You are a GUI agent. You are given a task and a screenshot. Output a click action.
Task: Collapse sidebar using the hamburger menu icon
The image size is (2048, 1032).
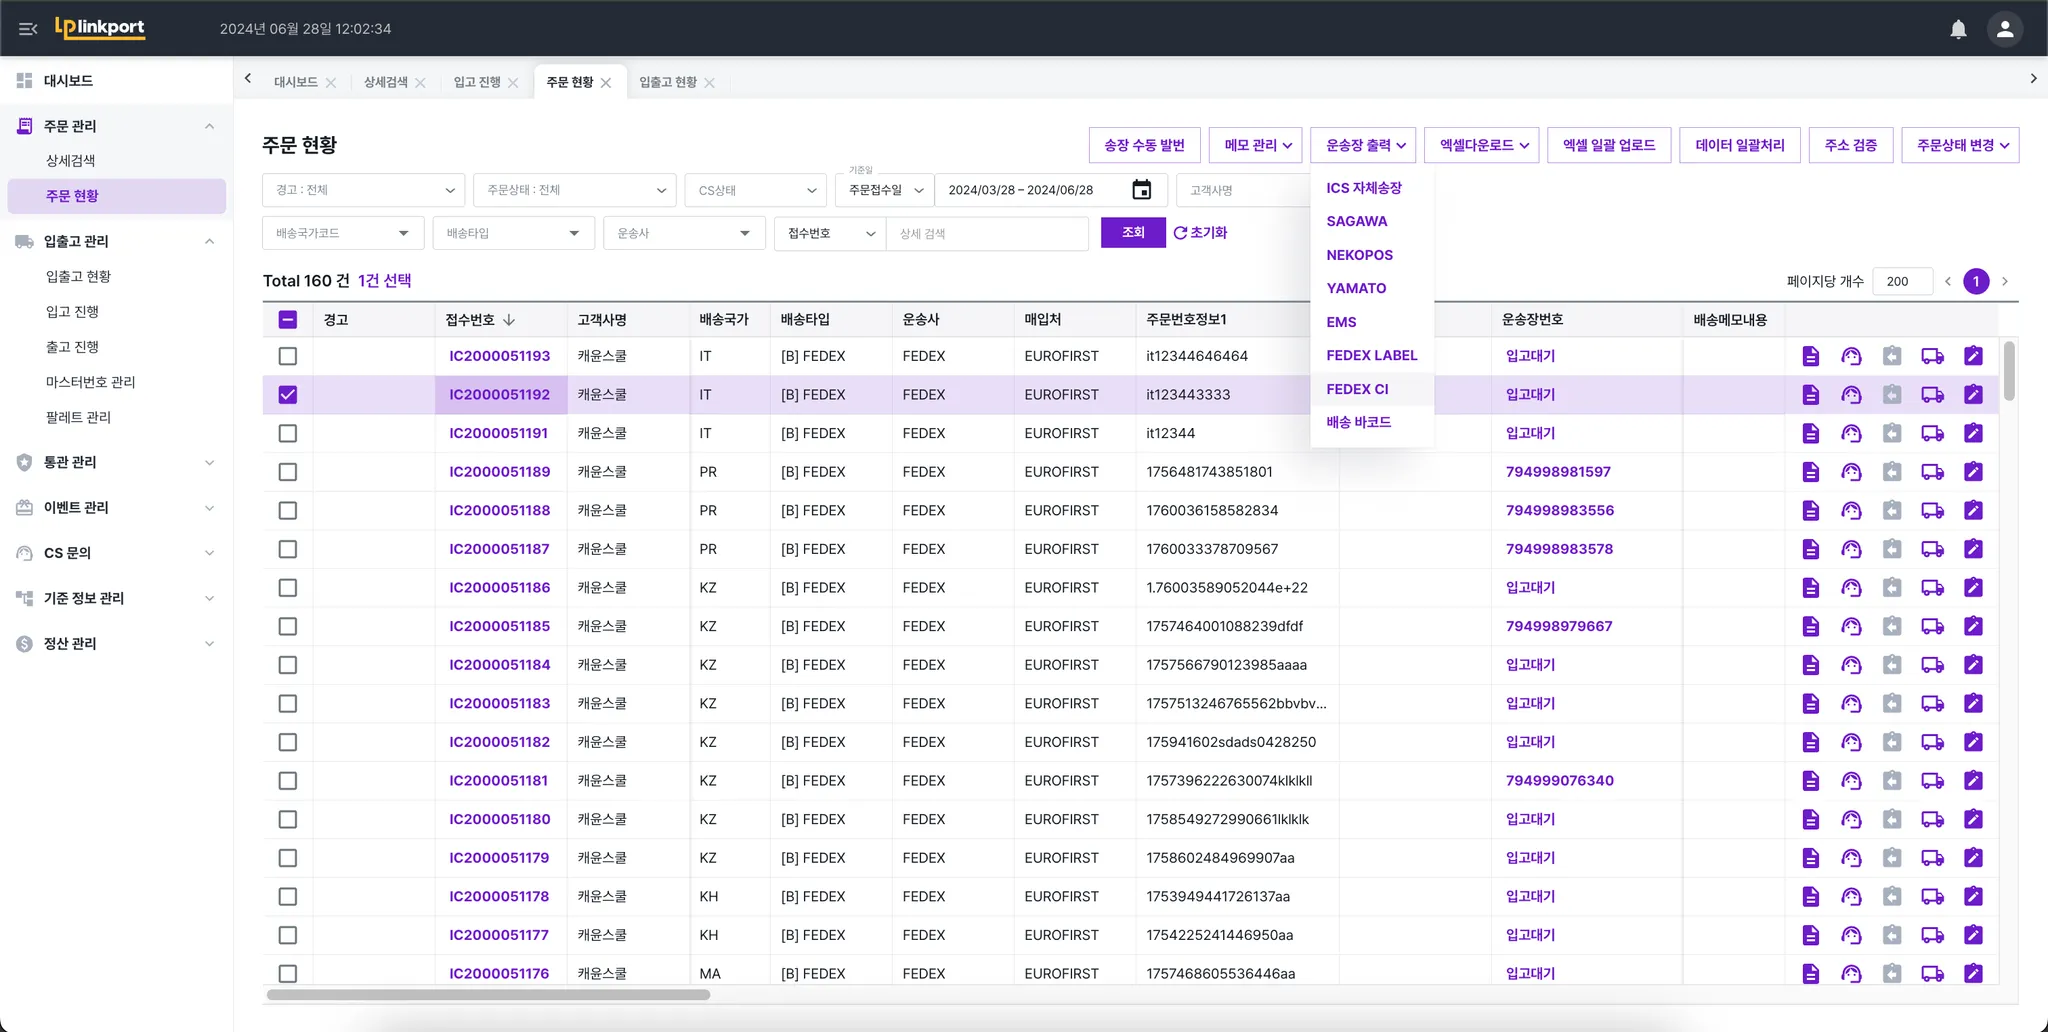point(28,29)
